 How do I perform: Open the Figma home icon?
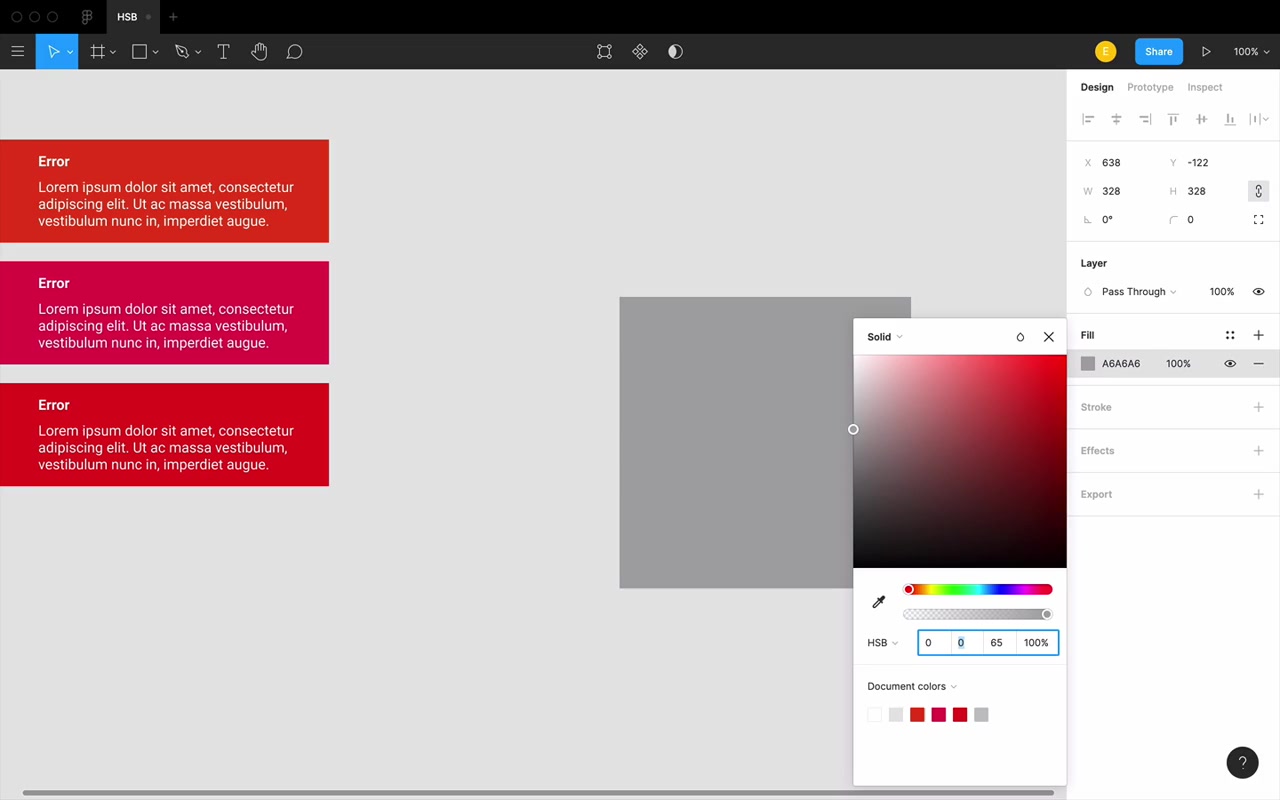pos(87,17)
